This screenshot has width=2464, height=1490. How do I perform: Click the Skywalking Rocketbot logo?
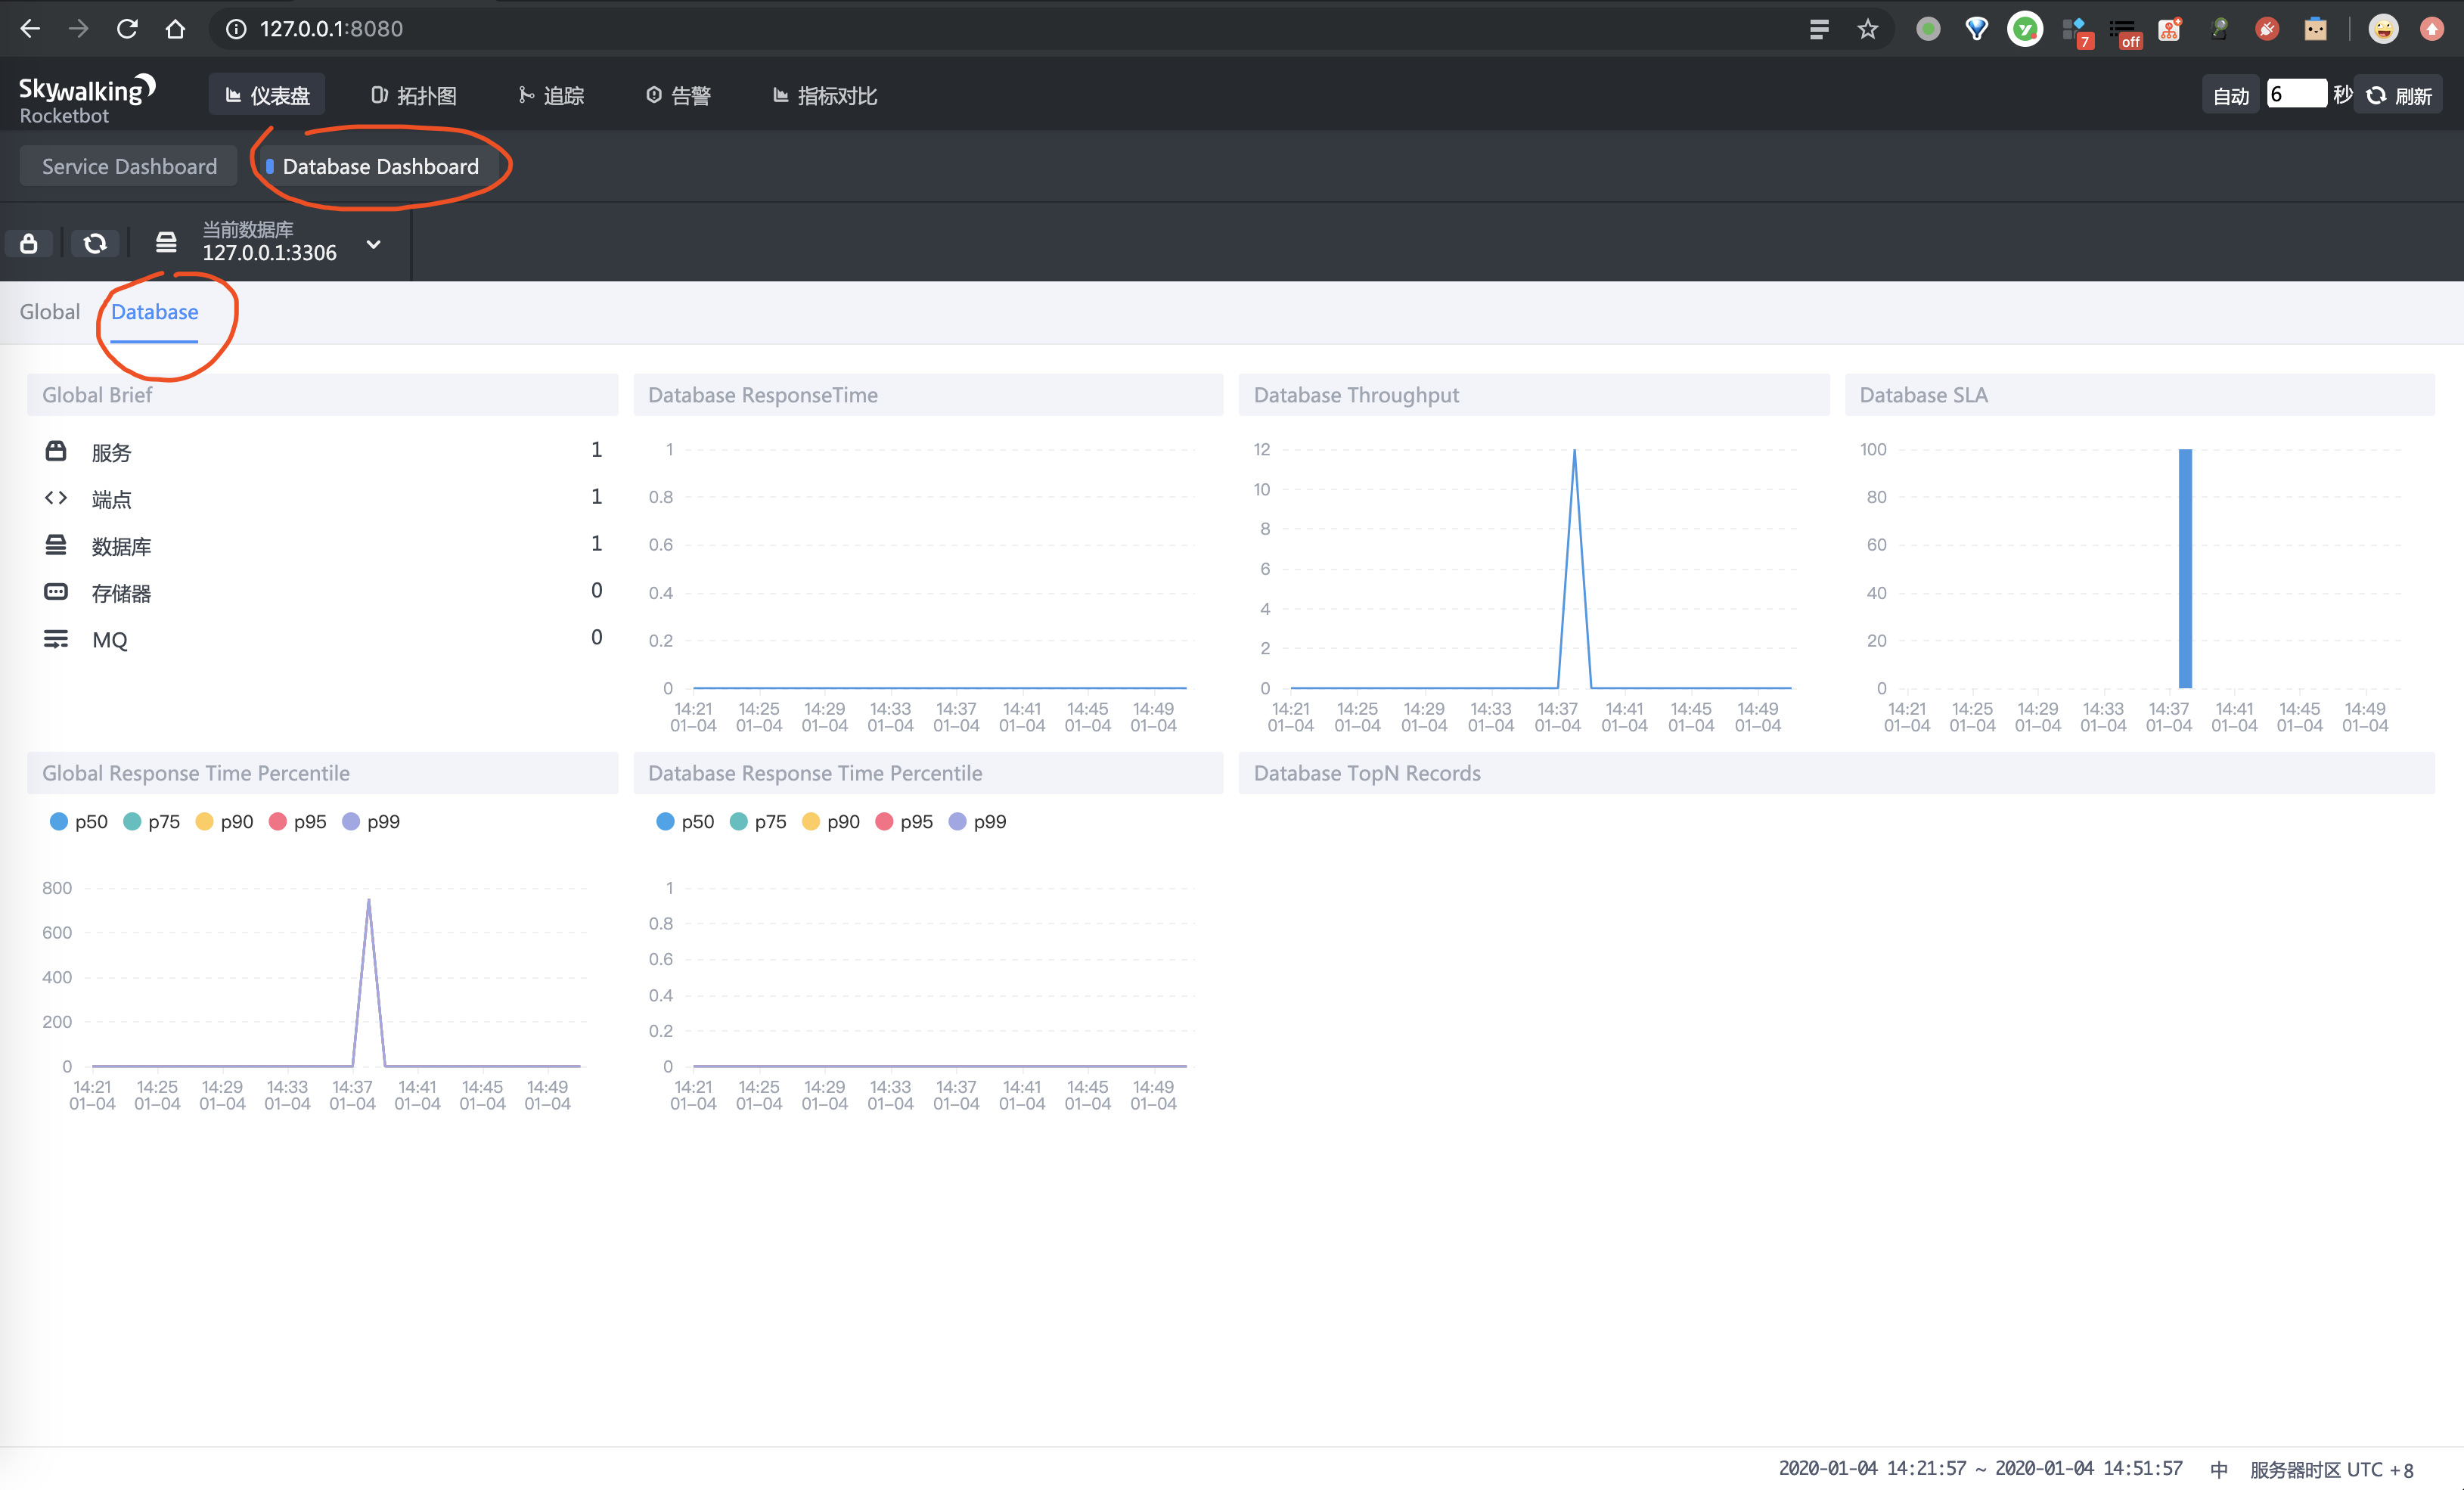[x=86, y=98]
